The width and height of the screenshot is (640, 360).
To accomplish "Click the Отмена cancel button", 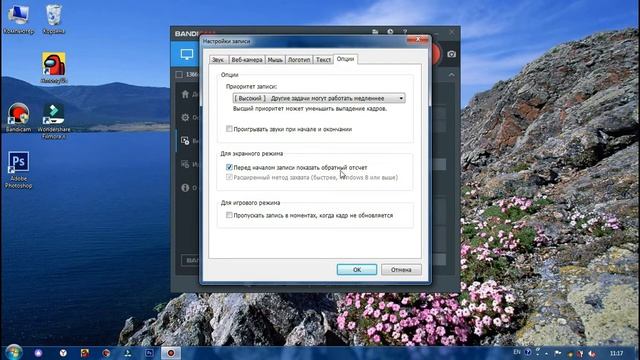I will pyautogui.click(x=401, y=269).
